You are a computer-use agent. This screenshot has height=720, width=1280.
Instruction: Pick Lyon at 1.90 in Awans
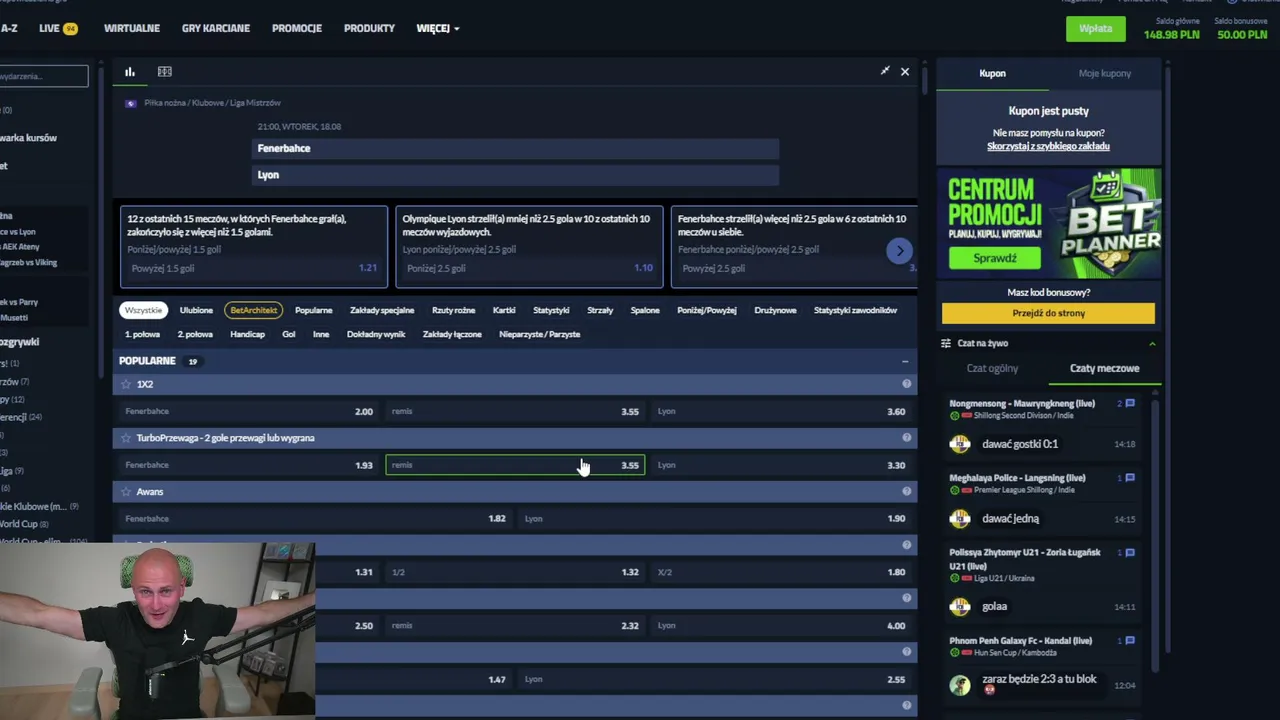click(715, 519)
